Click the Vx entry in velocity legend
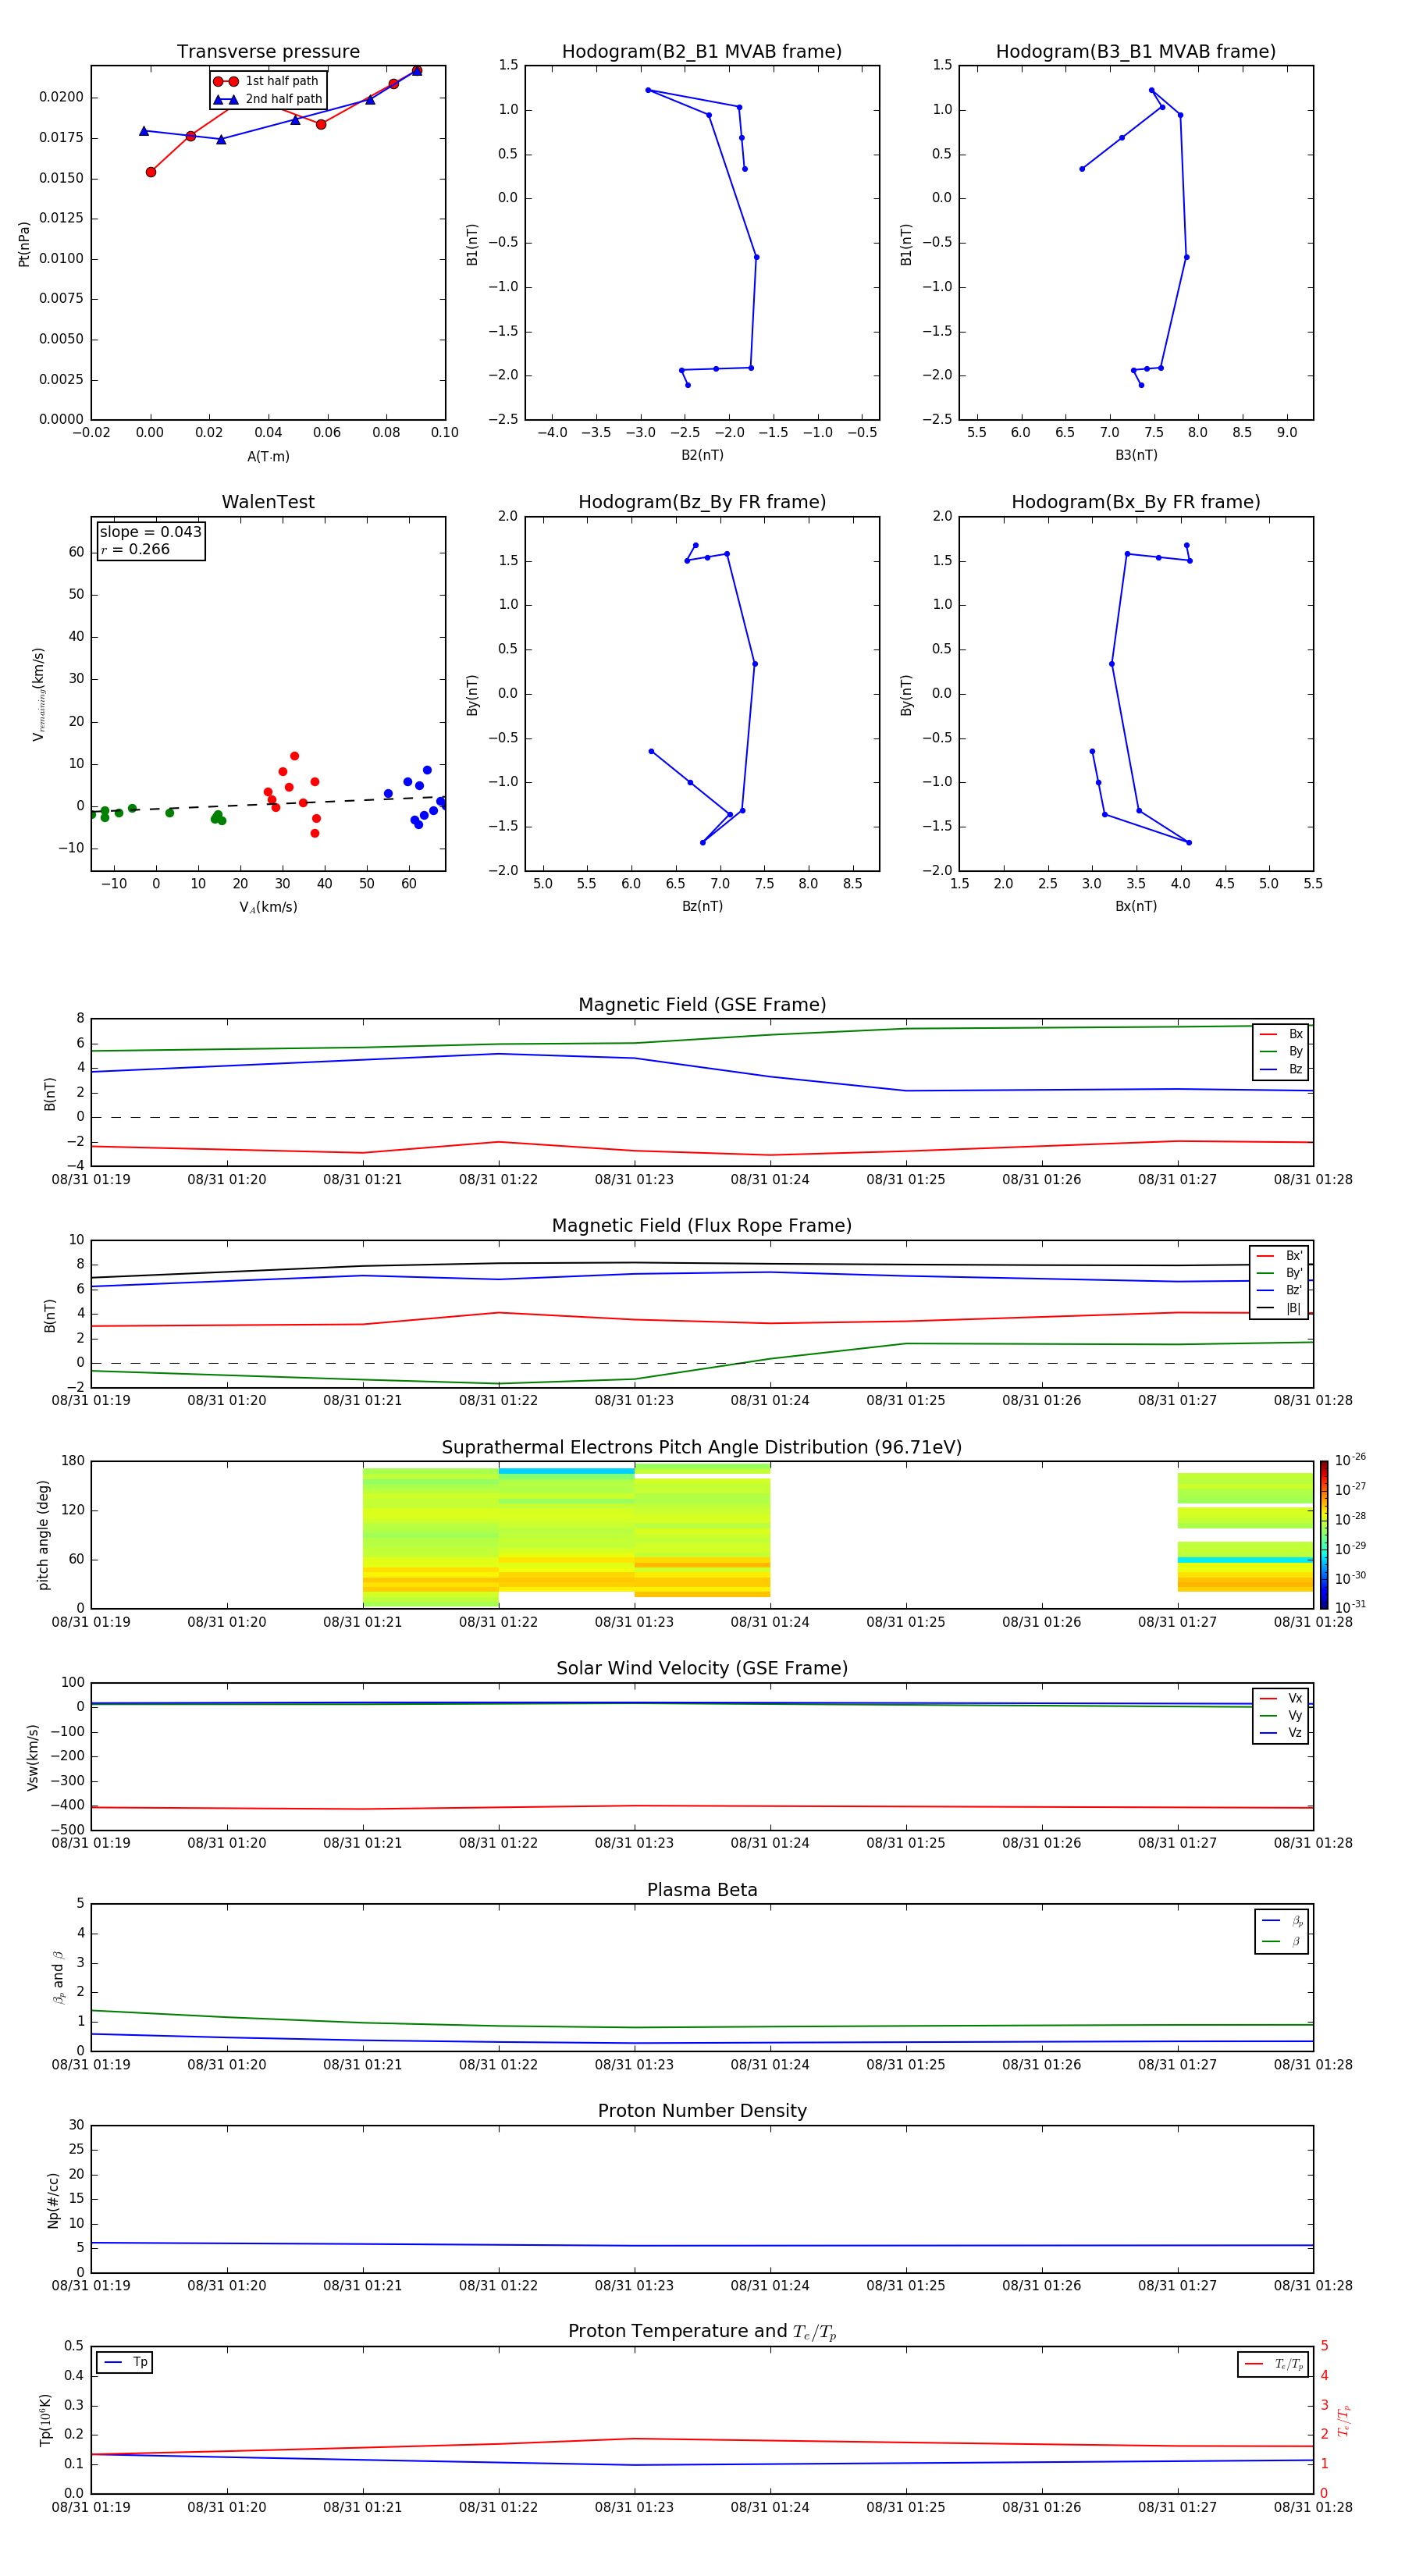1405x2576 pixels. tap(1281, 1698)
